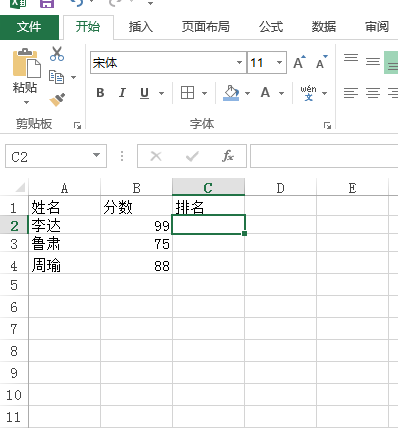The width and height of the screenshot is (398, 428).
Task: Toggle Italic formatting
Action: click(122, 93)
